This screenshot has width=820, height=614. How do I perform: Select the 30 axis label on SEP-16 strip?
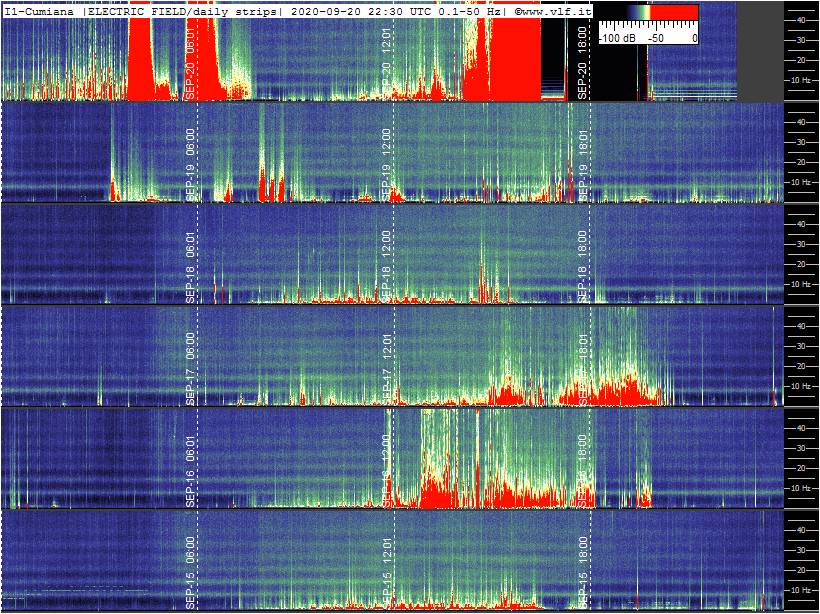(800, 448)
